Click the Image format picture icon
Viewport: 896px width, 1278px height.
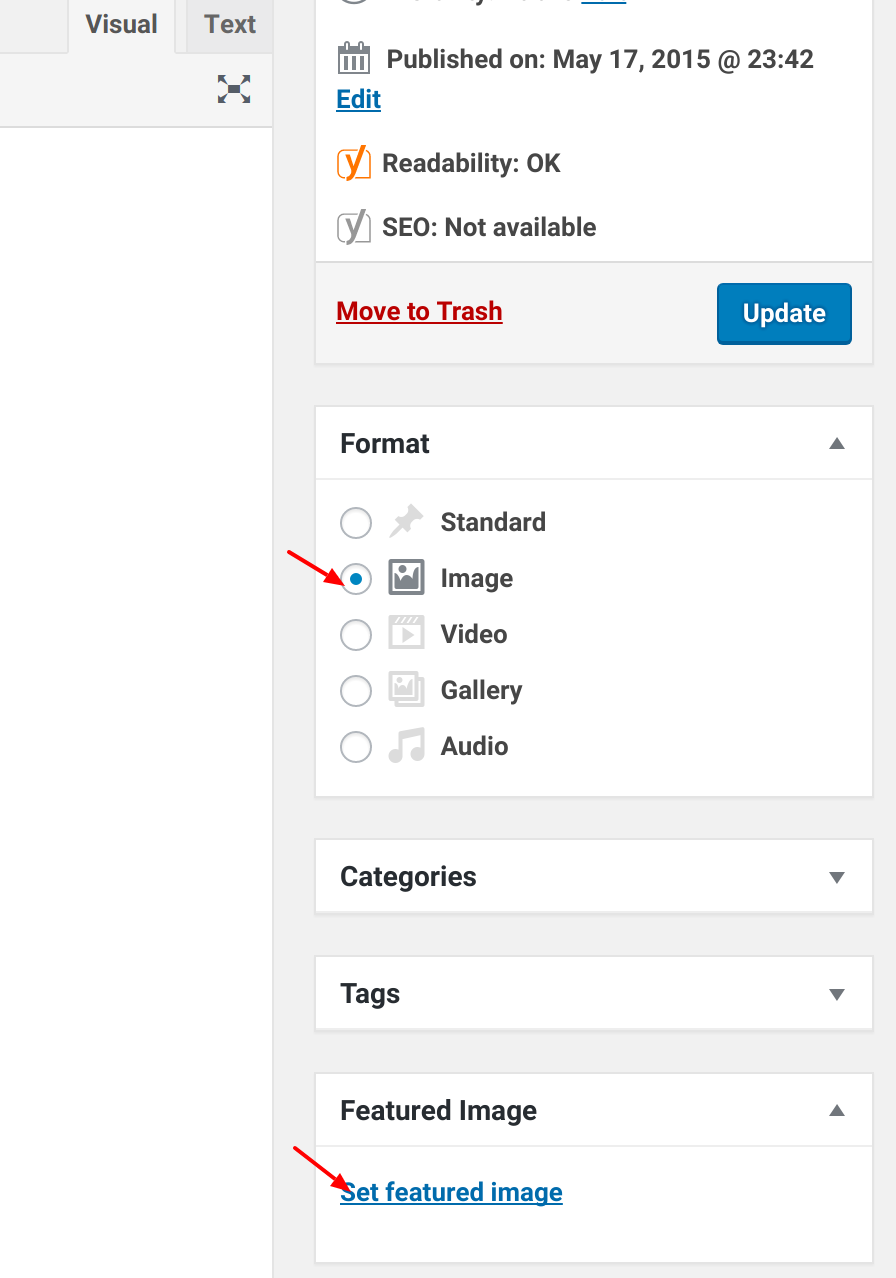(406, 578)
